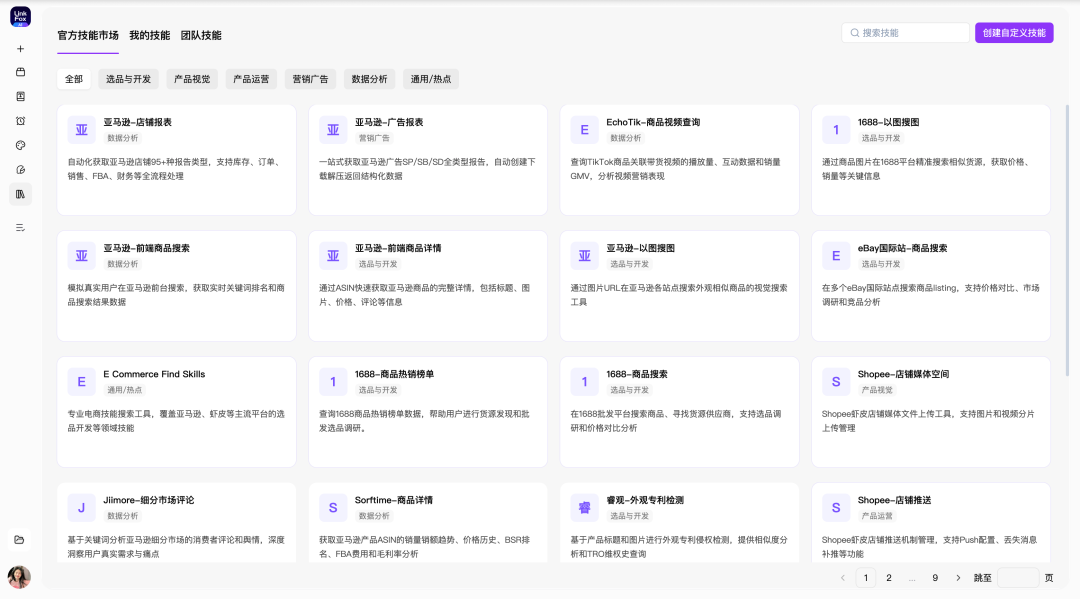Viewport: 1080px width, 599px height.
Task: Filter by 数据分析 category
Action: coord(370,79)
